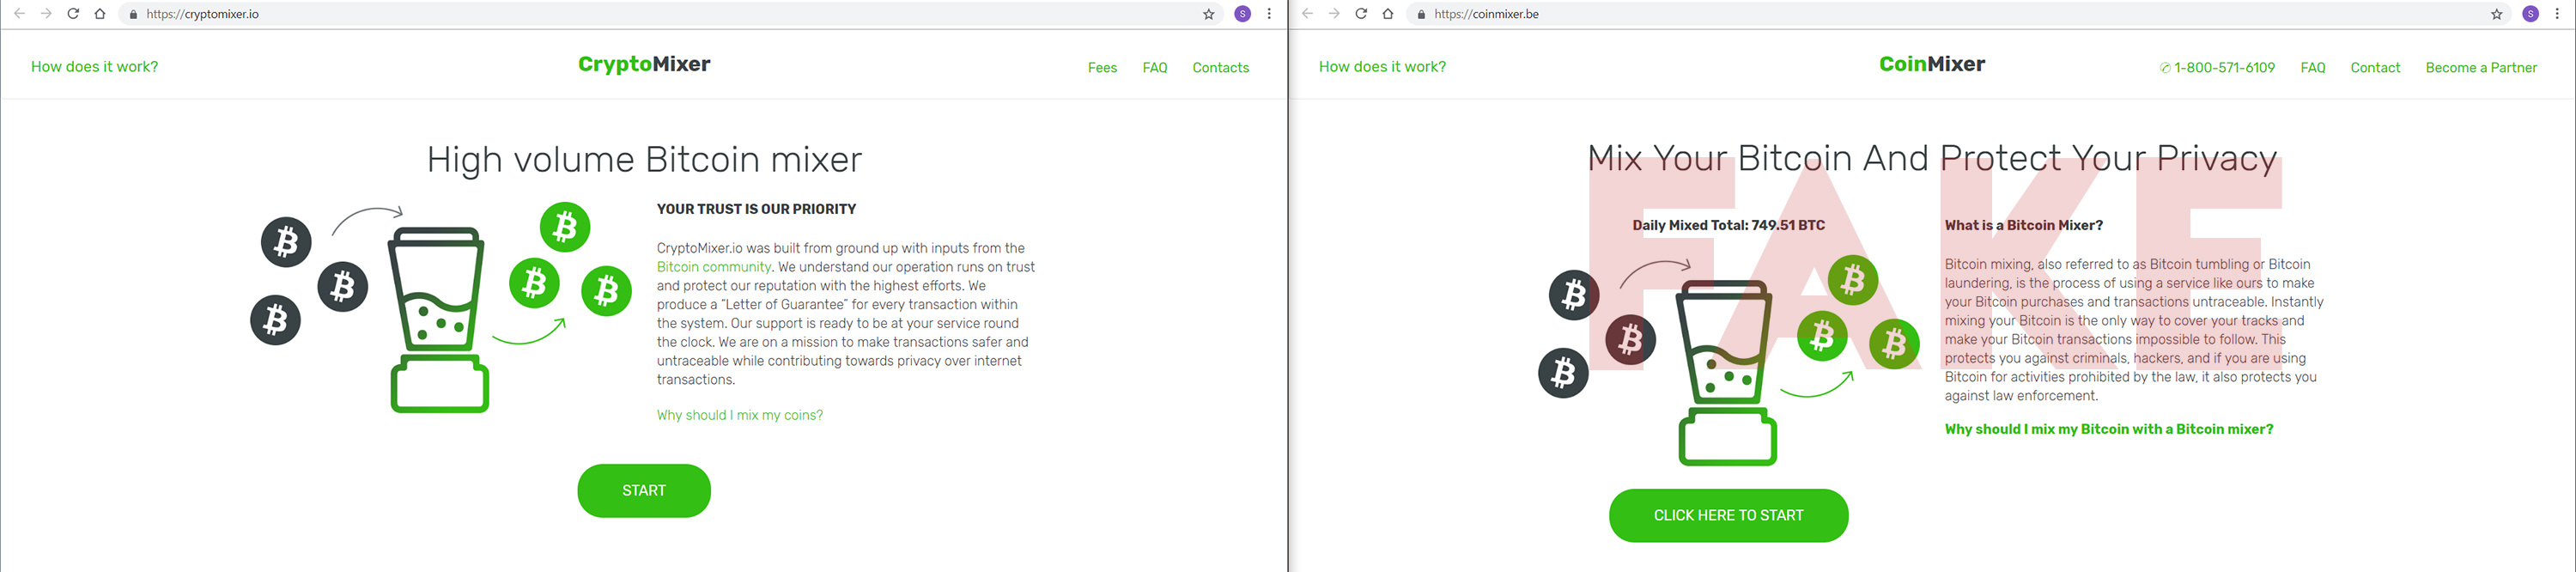Click the 'High volume Bitcoin mixer' heading

point(644,160)
